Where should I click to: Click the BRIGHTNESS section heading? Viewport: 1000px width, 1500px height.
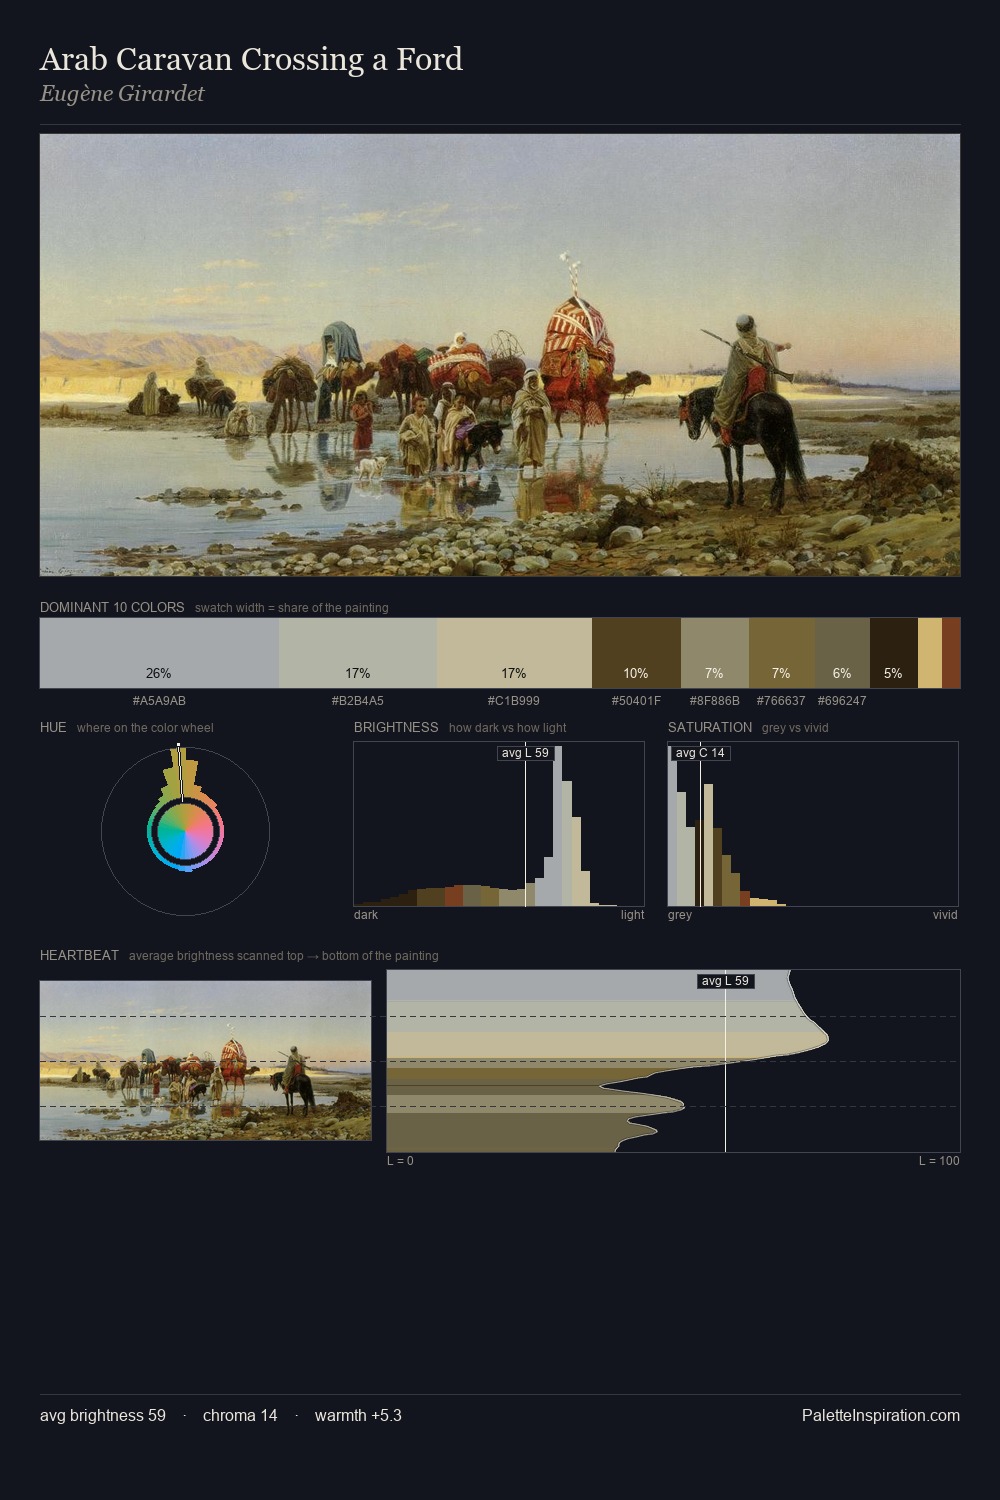point(396,727)
